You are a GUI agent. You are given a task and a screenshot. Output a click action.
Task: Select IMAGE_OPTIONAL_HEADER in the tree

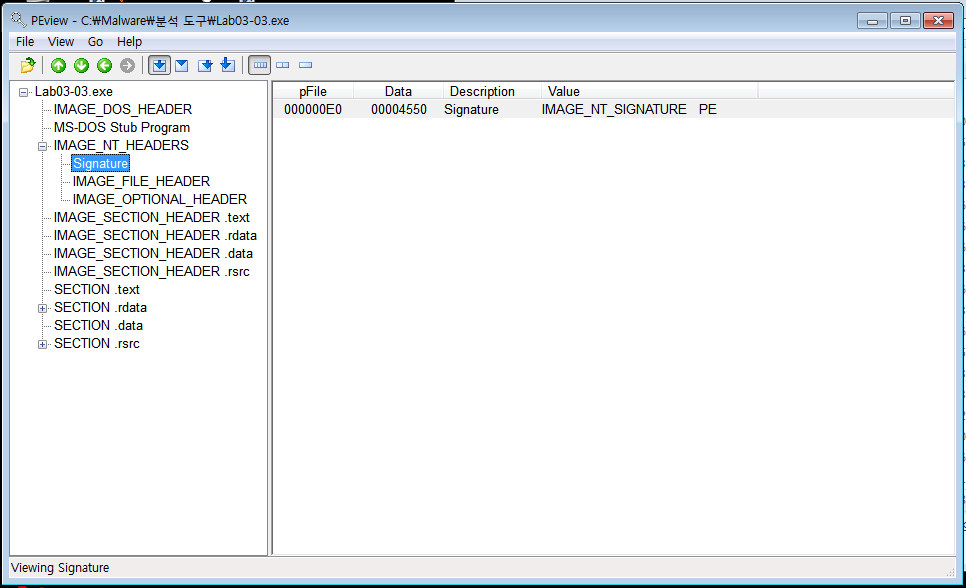point(160,199)
